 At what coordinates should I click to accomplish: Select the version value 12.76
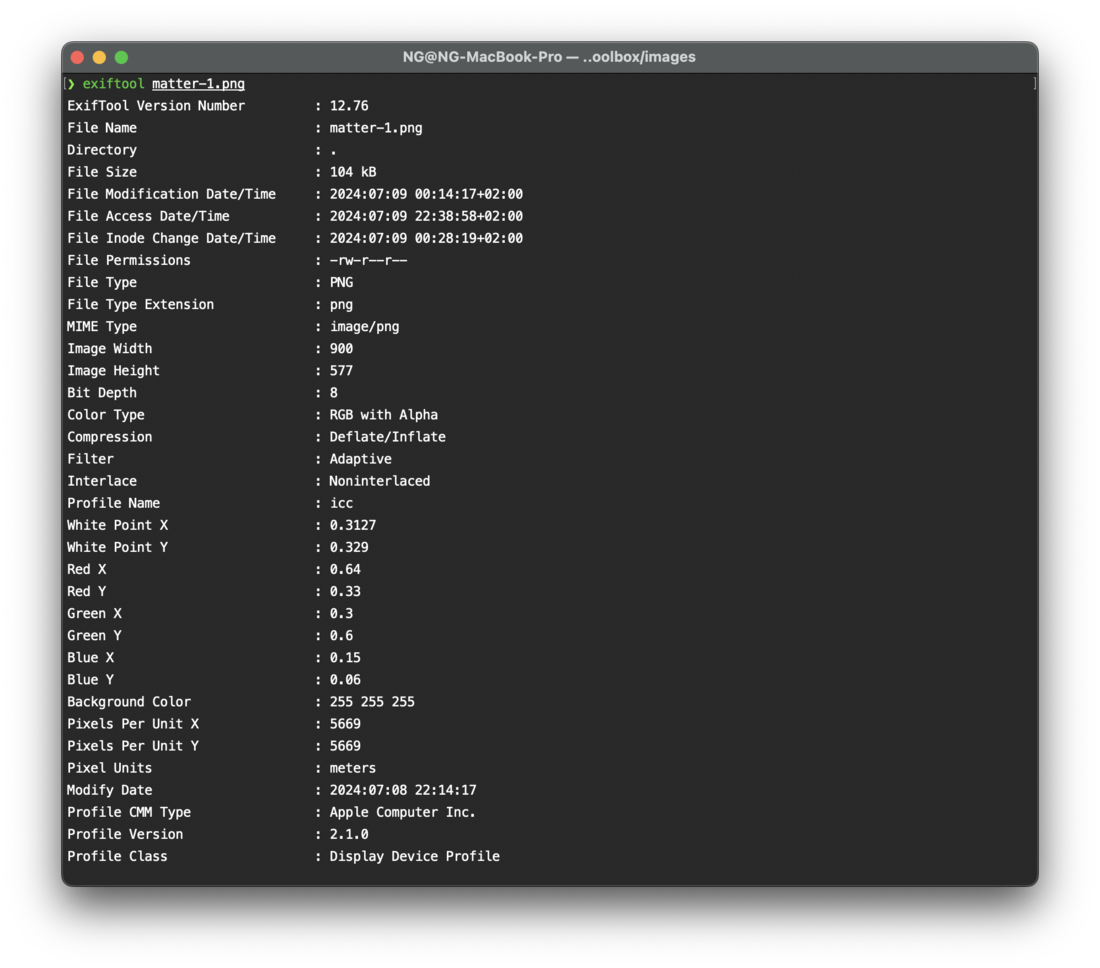349,106
